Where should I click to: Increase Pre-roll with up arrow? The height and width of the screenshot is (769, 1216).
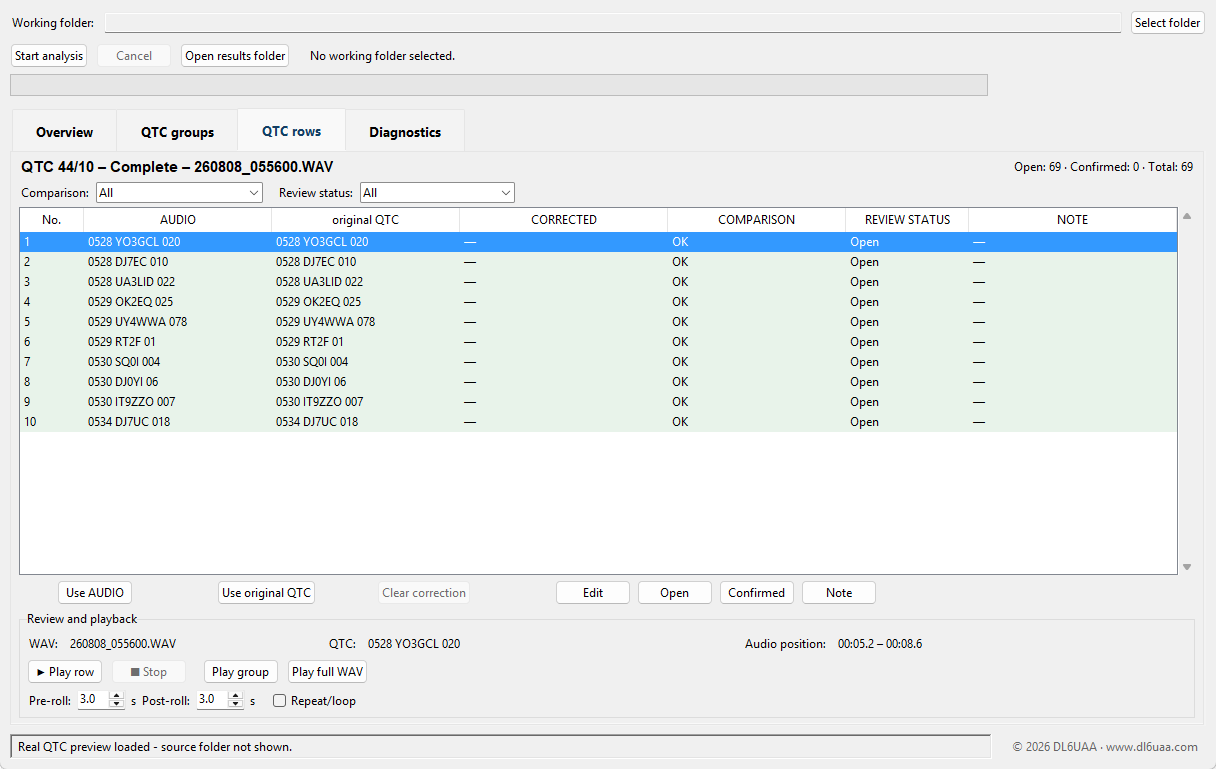click(117, 696)
